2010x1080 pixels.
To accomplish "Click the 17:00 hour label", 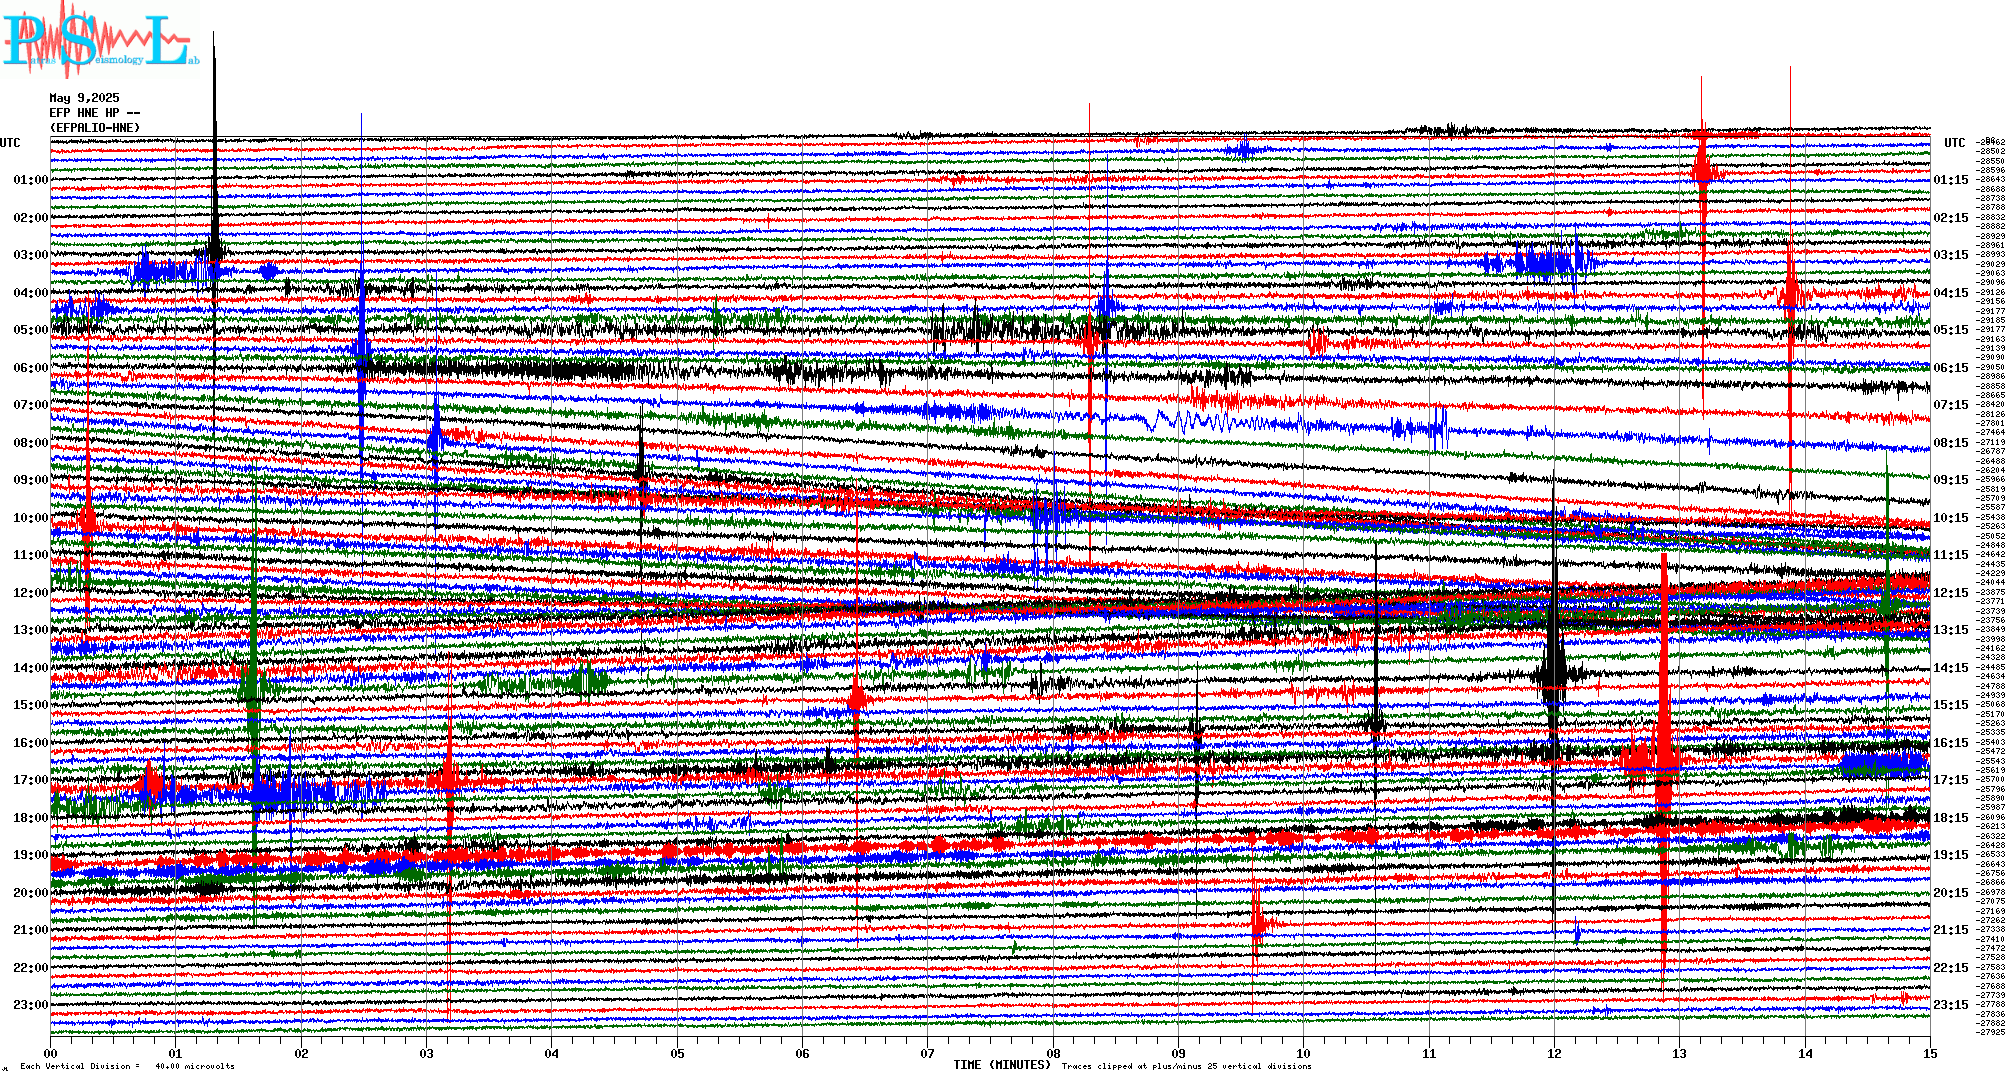I will pyautogui.click(x=31, y=780).
